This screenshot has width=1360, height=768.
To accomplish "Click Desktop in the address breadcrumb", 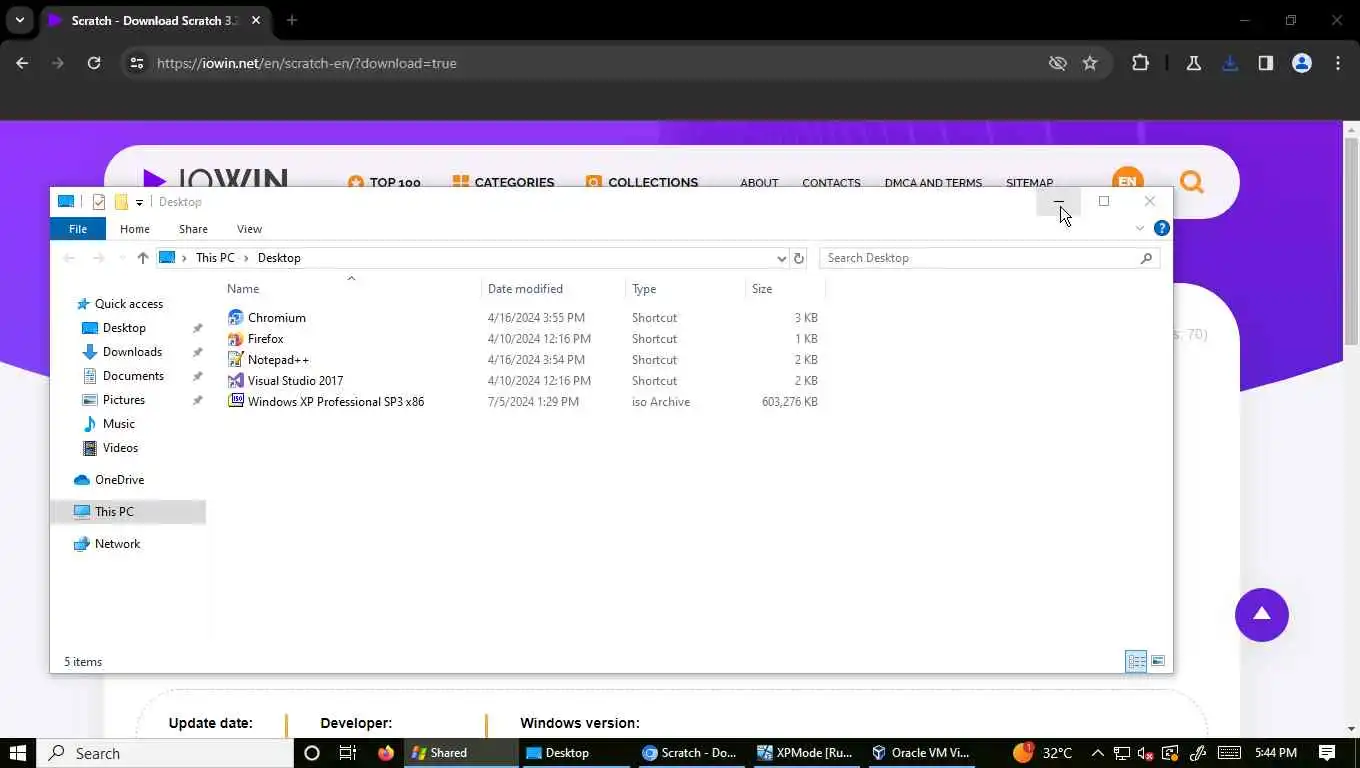I will [279, 258].
